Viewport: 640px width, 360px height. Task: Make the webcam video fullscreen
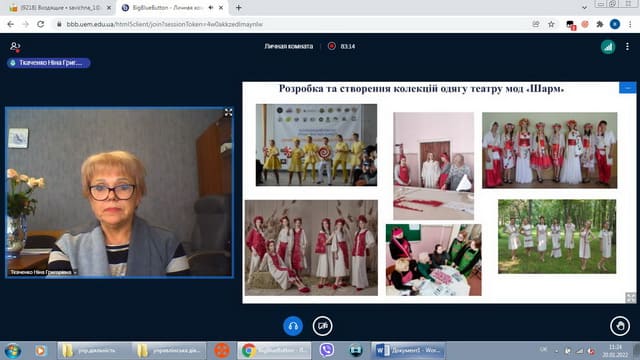(228, 113)
